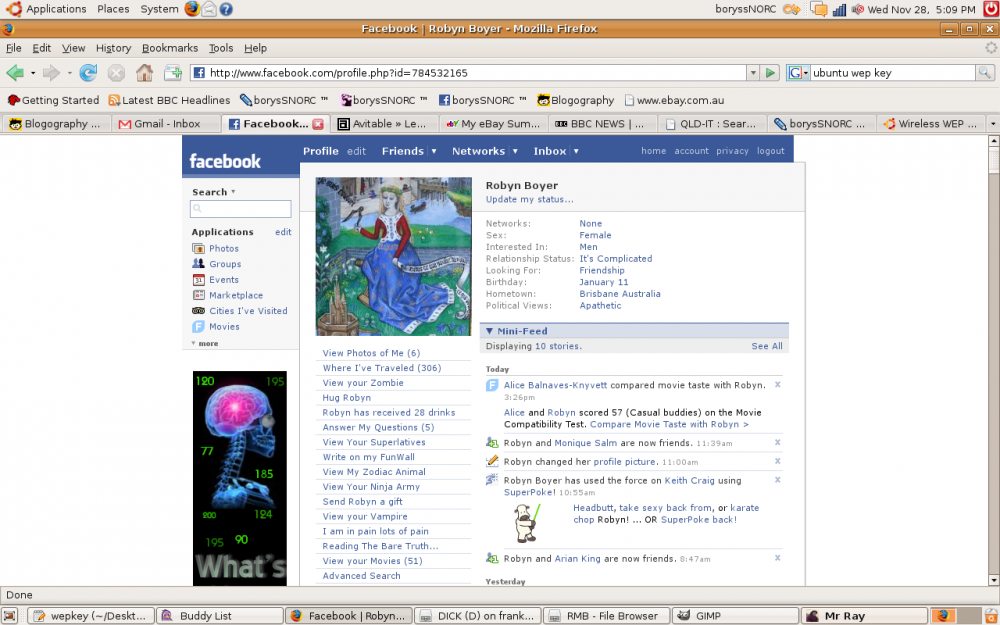
Task: Expand the Search options triangle
Action: point(233,192)
